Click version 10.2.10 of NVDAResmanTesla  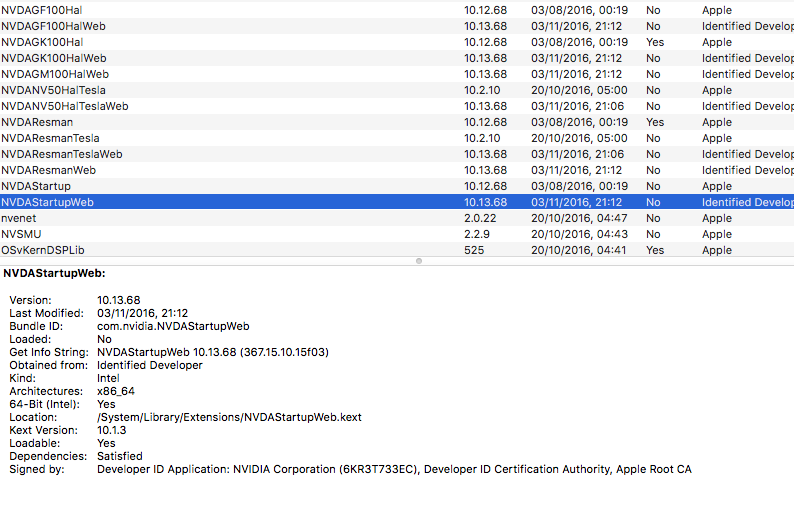pos(482,138)
